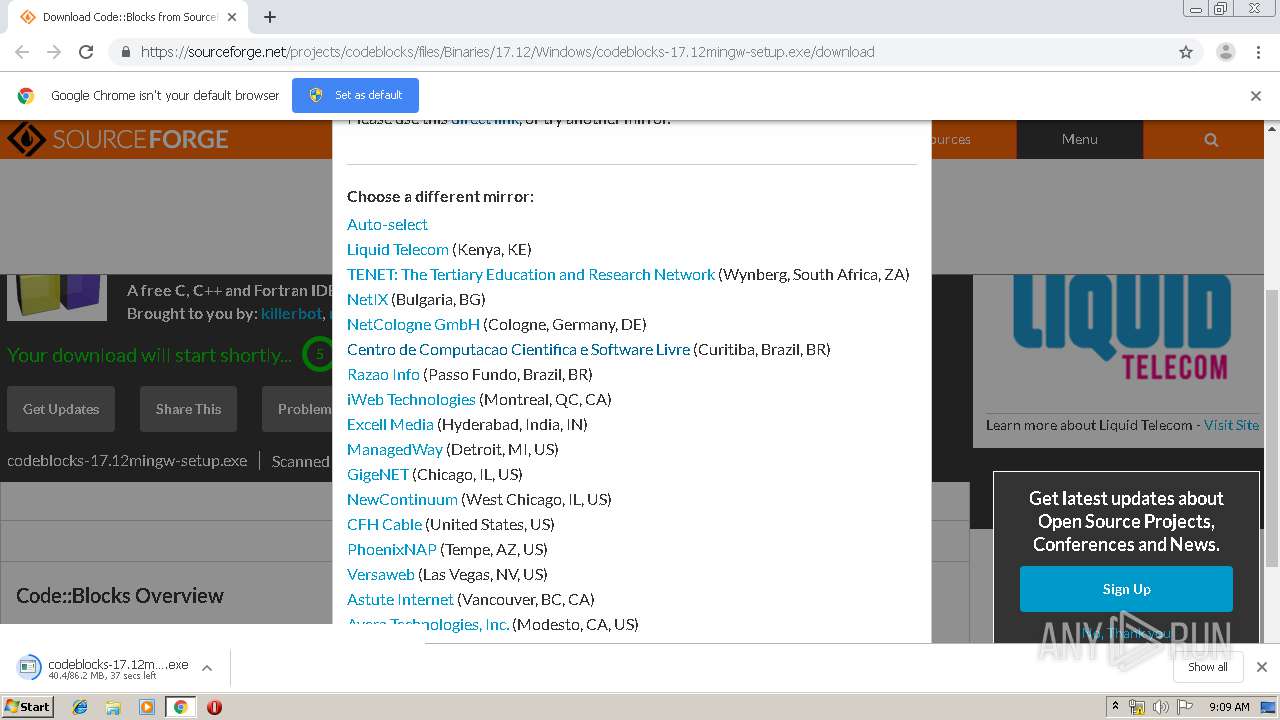This screenshot has height=720, width=1280.
Task: Bookmark this page with the star icon
Action: pos(1186,52)
